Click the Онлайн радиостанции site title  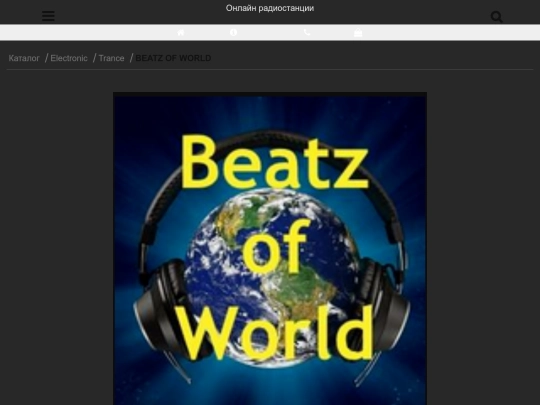[270, 8]
